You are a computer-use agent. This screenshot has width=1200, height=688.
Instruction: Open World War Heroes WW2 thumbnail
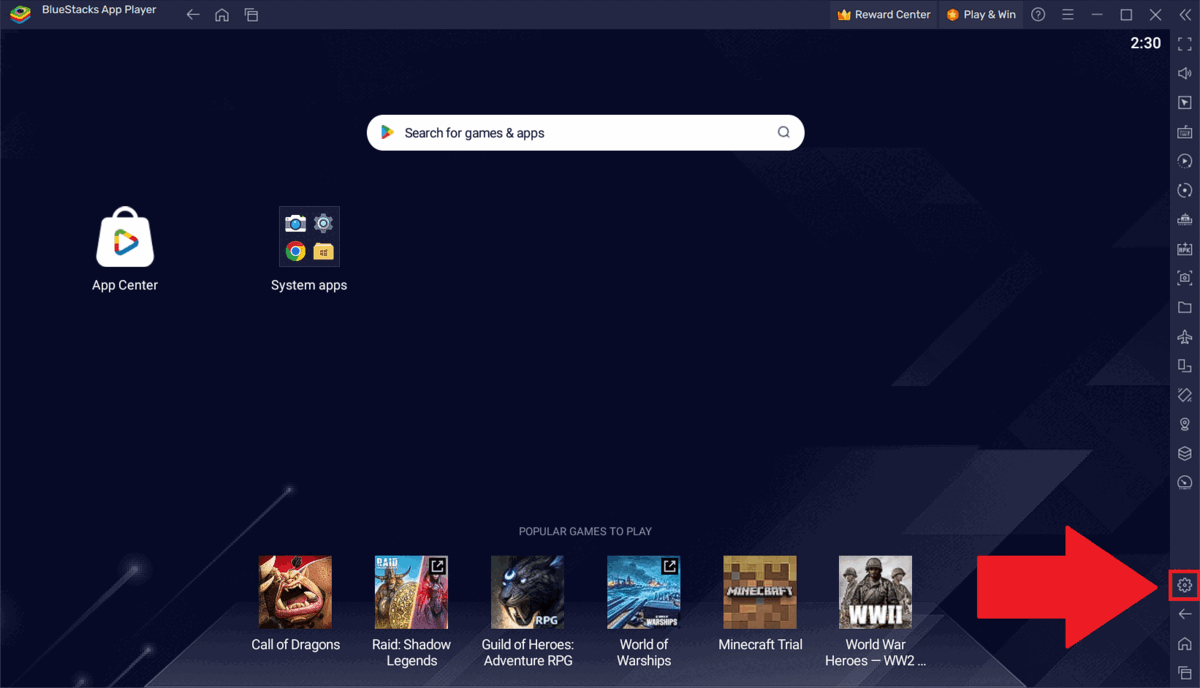pos(875,592)
